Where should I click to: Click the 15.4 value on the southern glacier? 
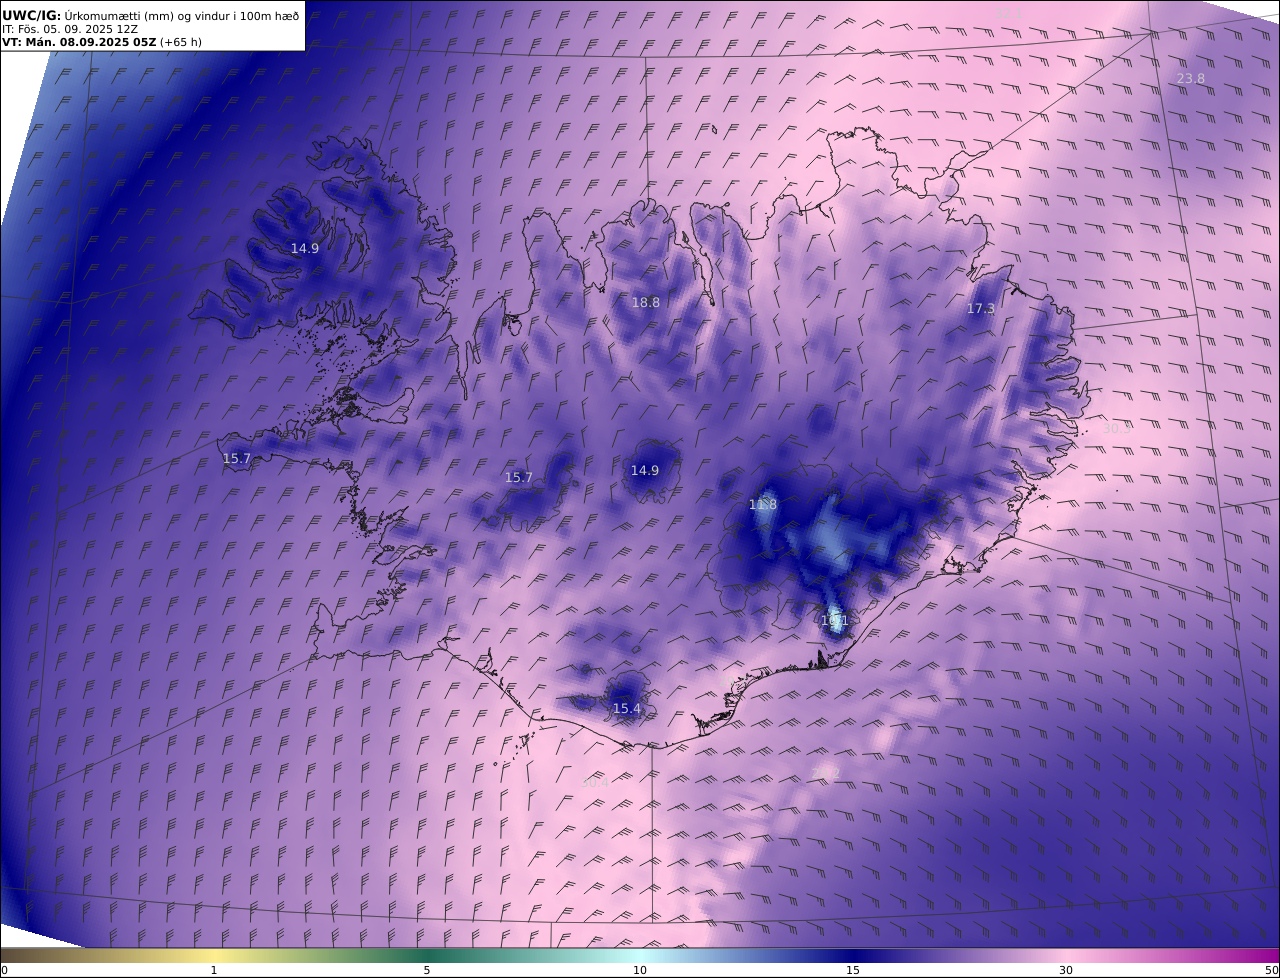626,708
